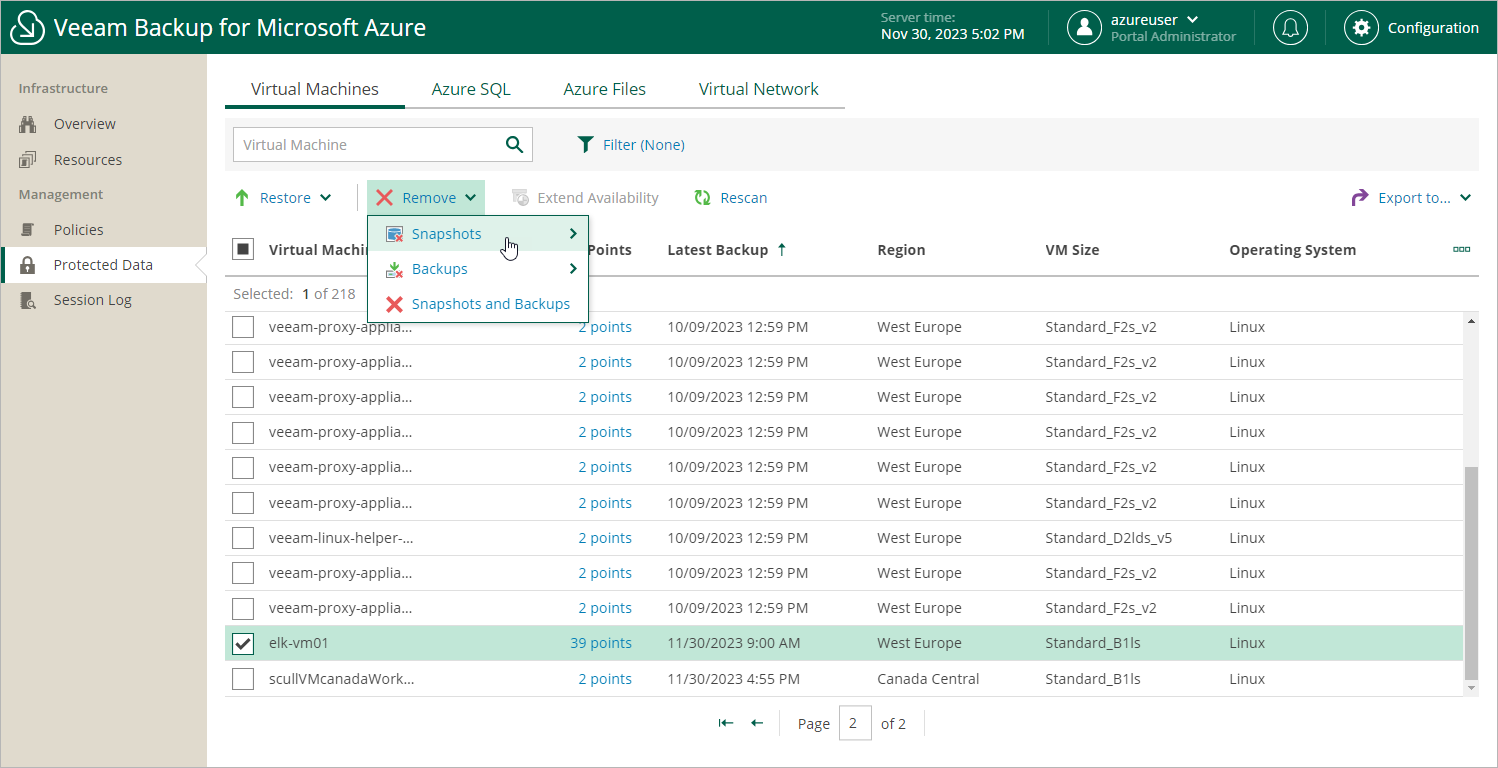
Task: Click the Standard_D2lds_v5 VM size cell
Action: pyautogui.click(x=1108, y=538)
